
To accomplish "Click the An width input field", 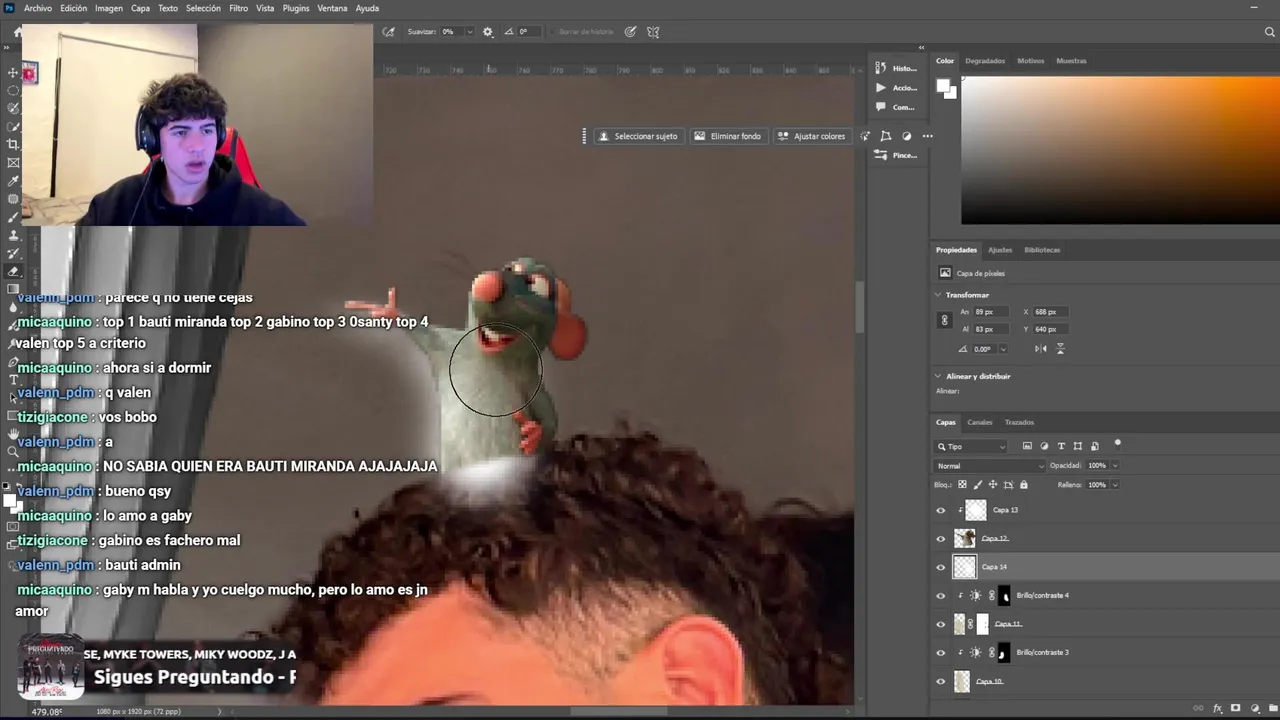I will click(990, 312).
